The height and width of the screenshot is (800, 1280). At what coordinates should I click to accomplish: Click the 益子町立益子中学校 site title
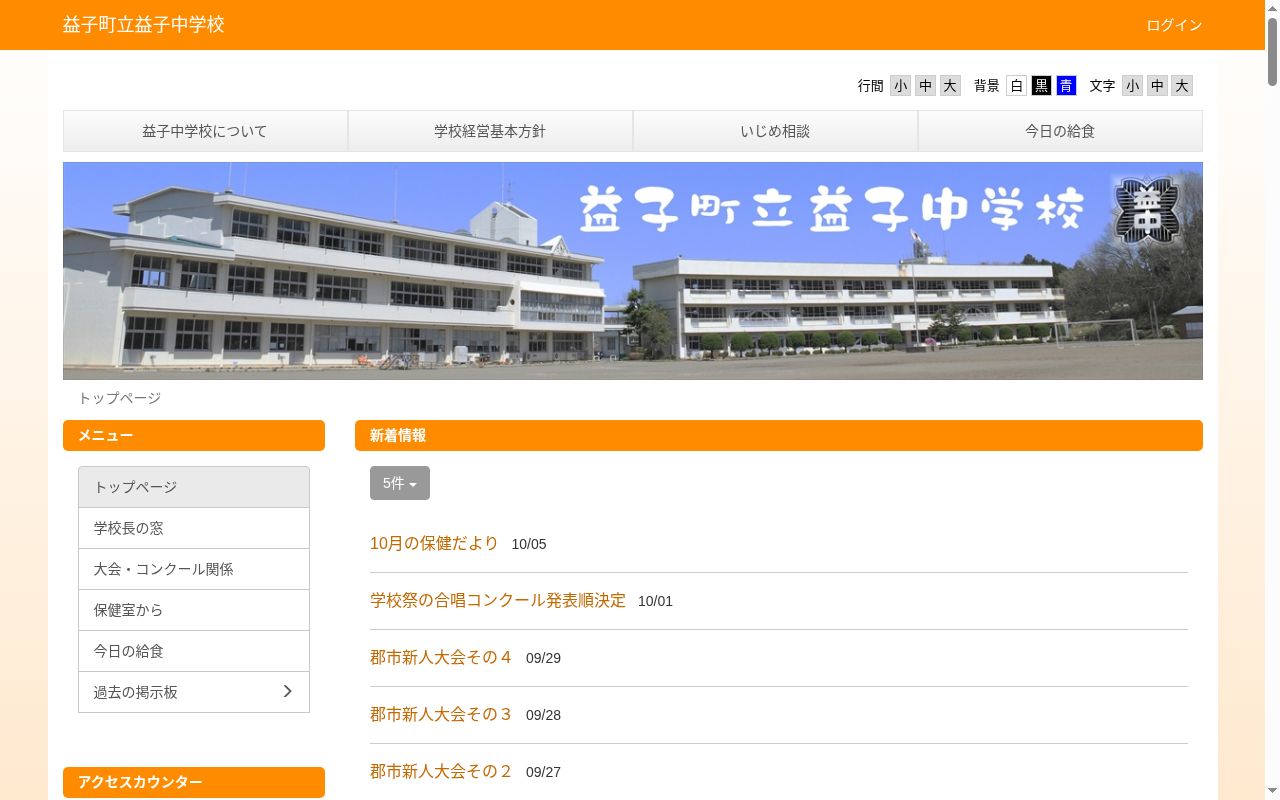click(144, 24)
